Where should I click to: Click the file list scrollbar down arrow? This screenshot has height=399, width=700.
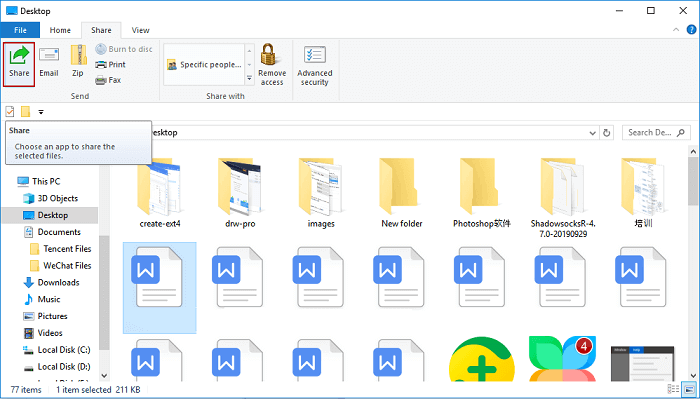[x=693, y=376]
